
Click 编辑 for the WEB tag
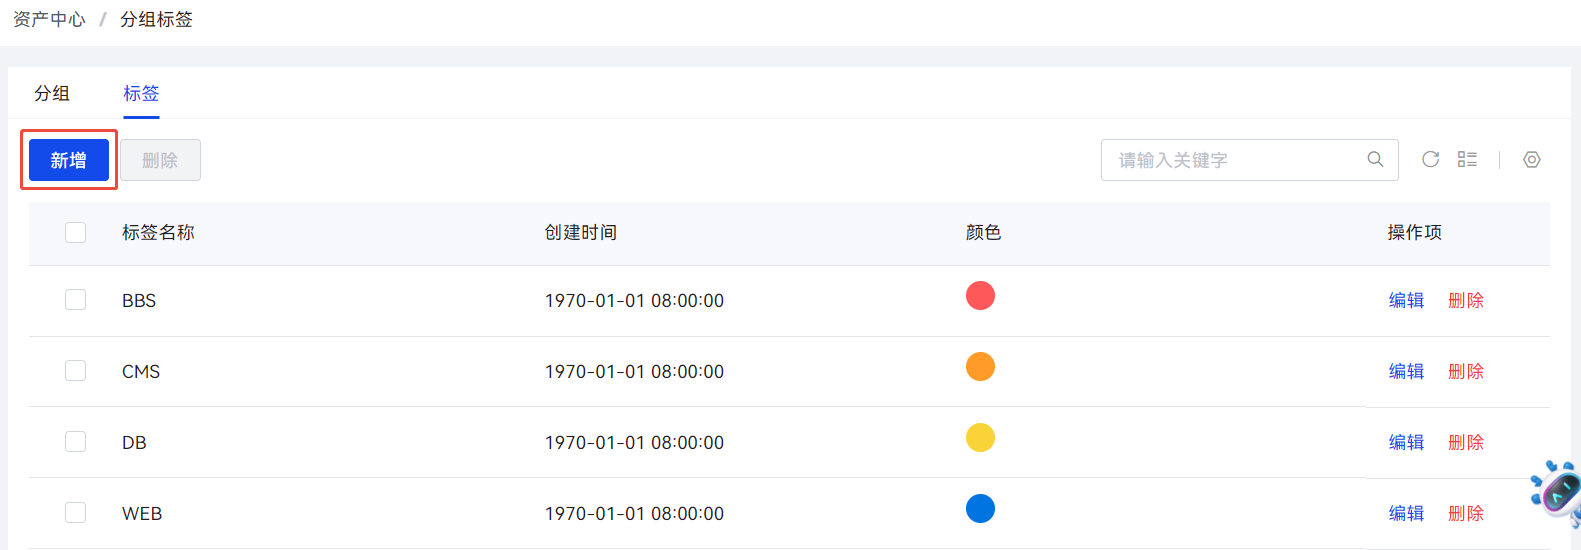tap(1406, 513)
